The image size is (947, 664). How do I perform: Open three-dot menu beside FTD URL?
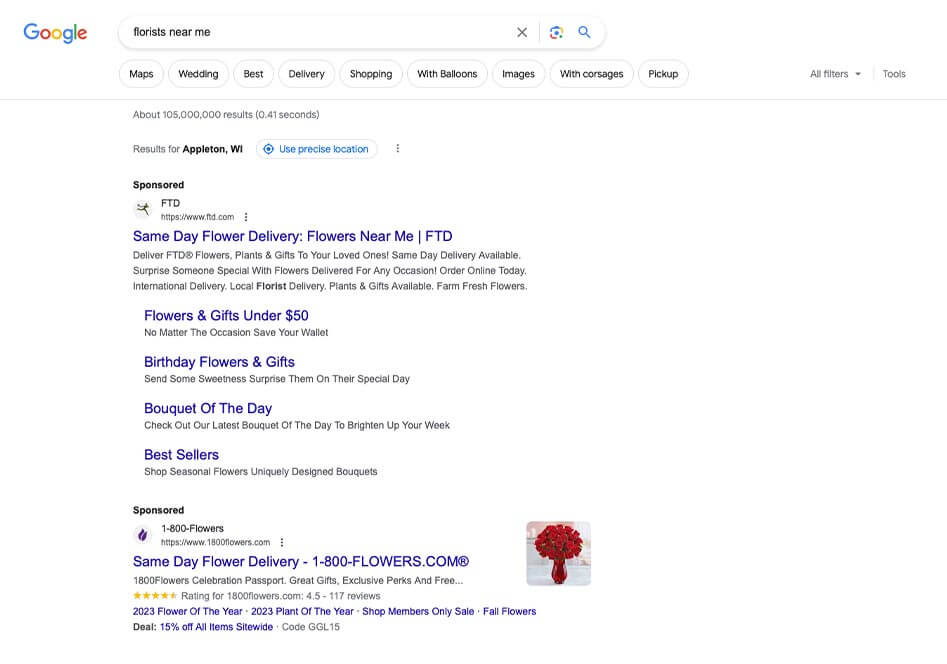tap(246, 217)
